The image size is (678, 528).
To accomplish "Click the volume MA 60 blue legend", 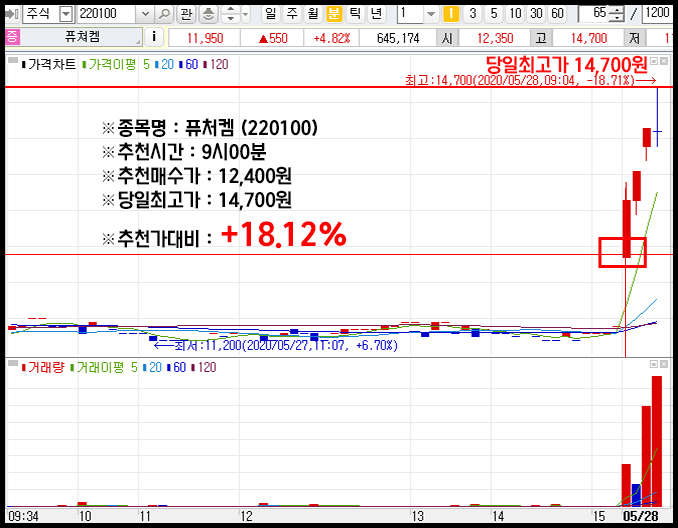I will tap(176, 368).
